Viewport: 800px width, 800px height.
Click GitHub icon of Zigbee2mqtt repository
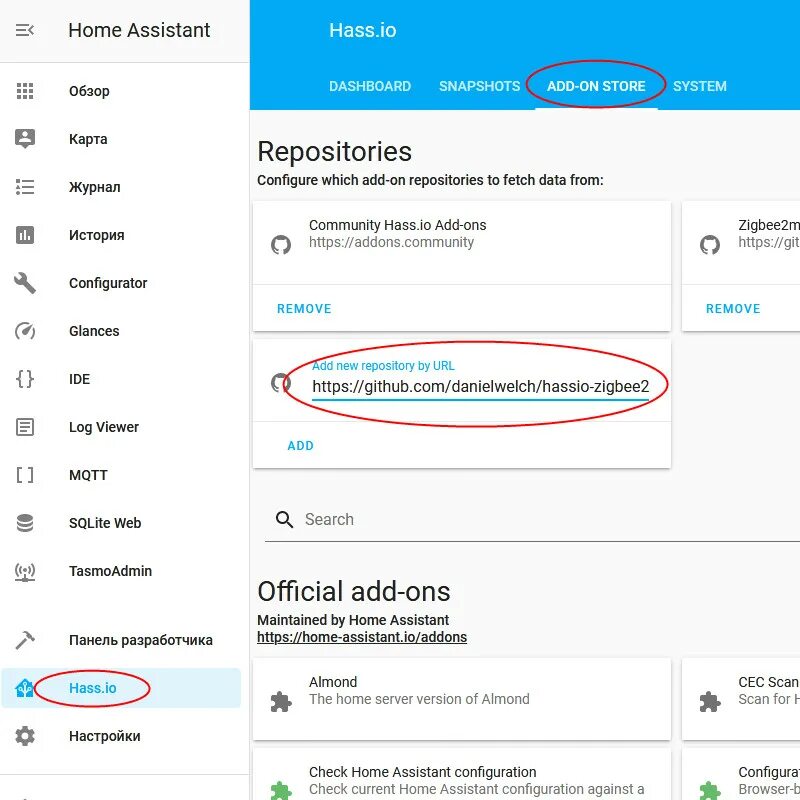pyautogui.click(x=710, y=245)
